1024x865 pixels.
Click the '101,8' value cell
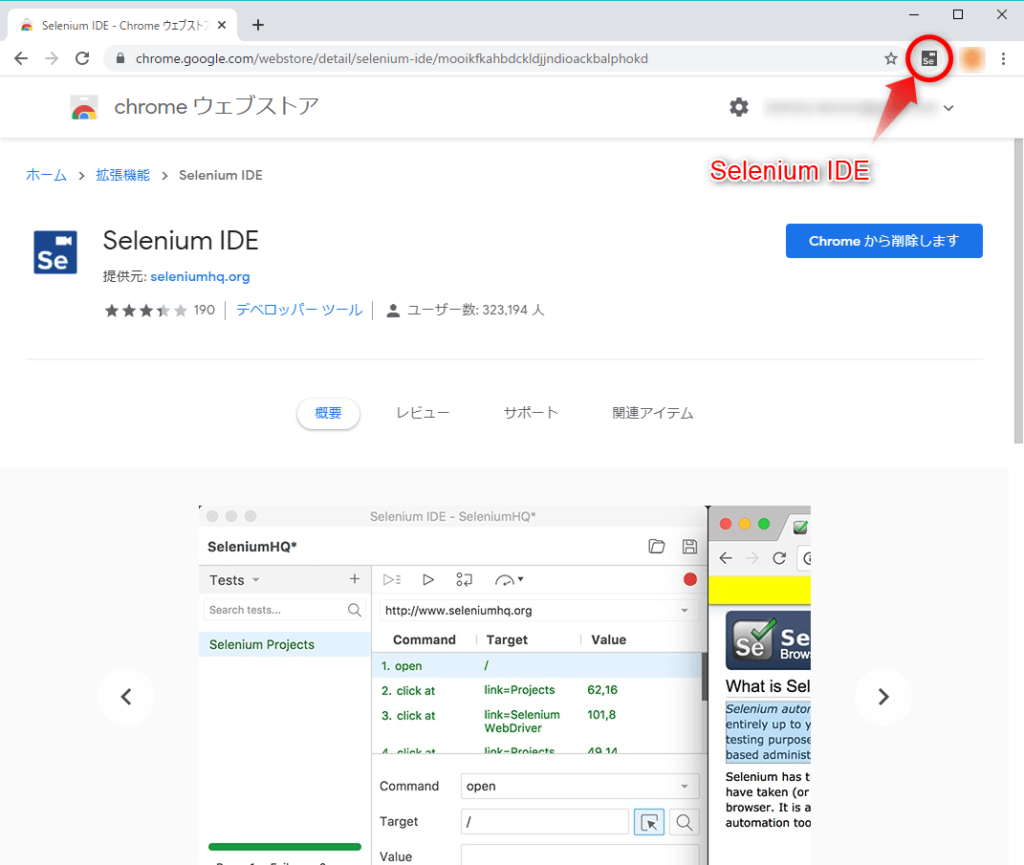601,715
